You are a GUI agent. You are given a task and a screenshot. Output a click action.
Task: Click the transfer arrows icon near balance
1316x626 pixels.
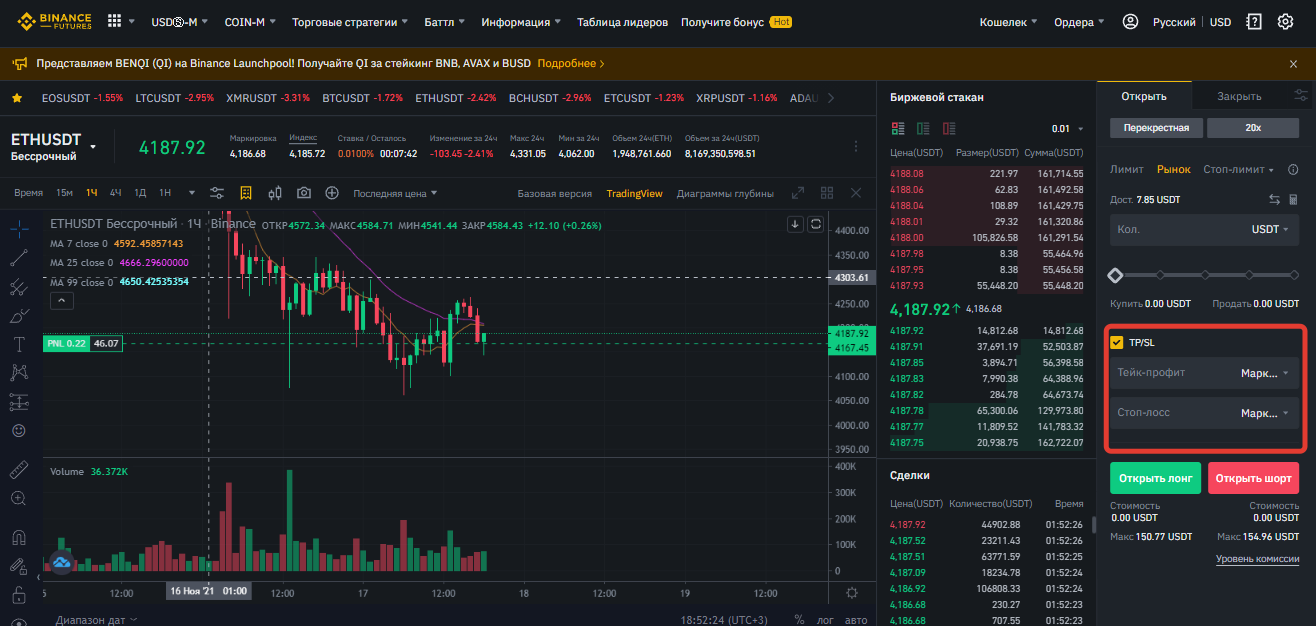(x=1274, y=200)
